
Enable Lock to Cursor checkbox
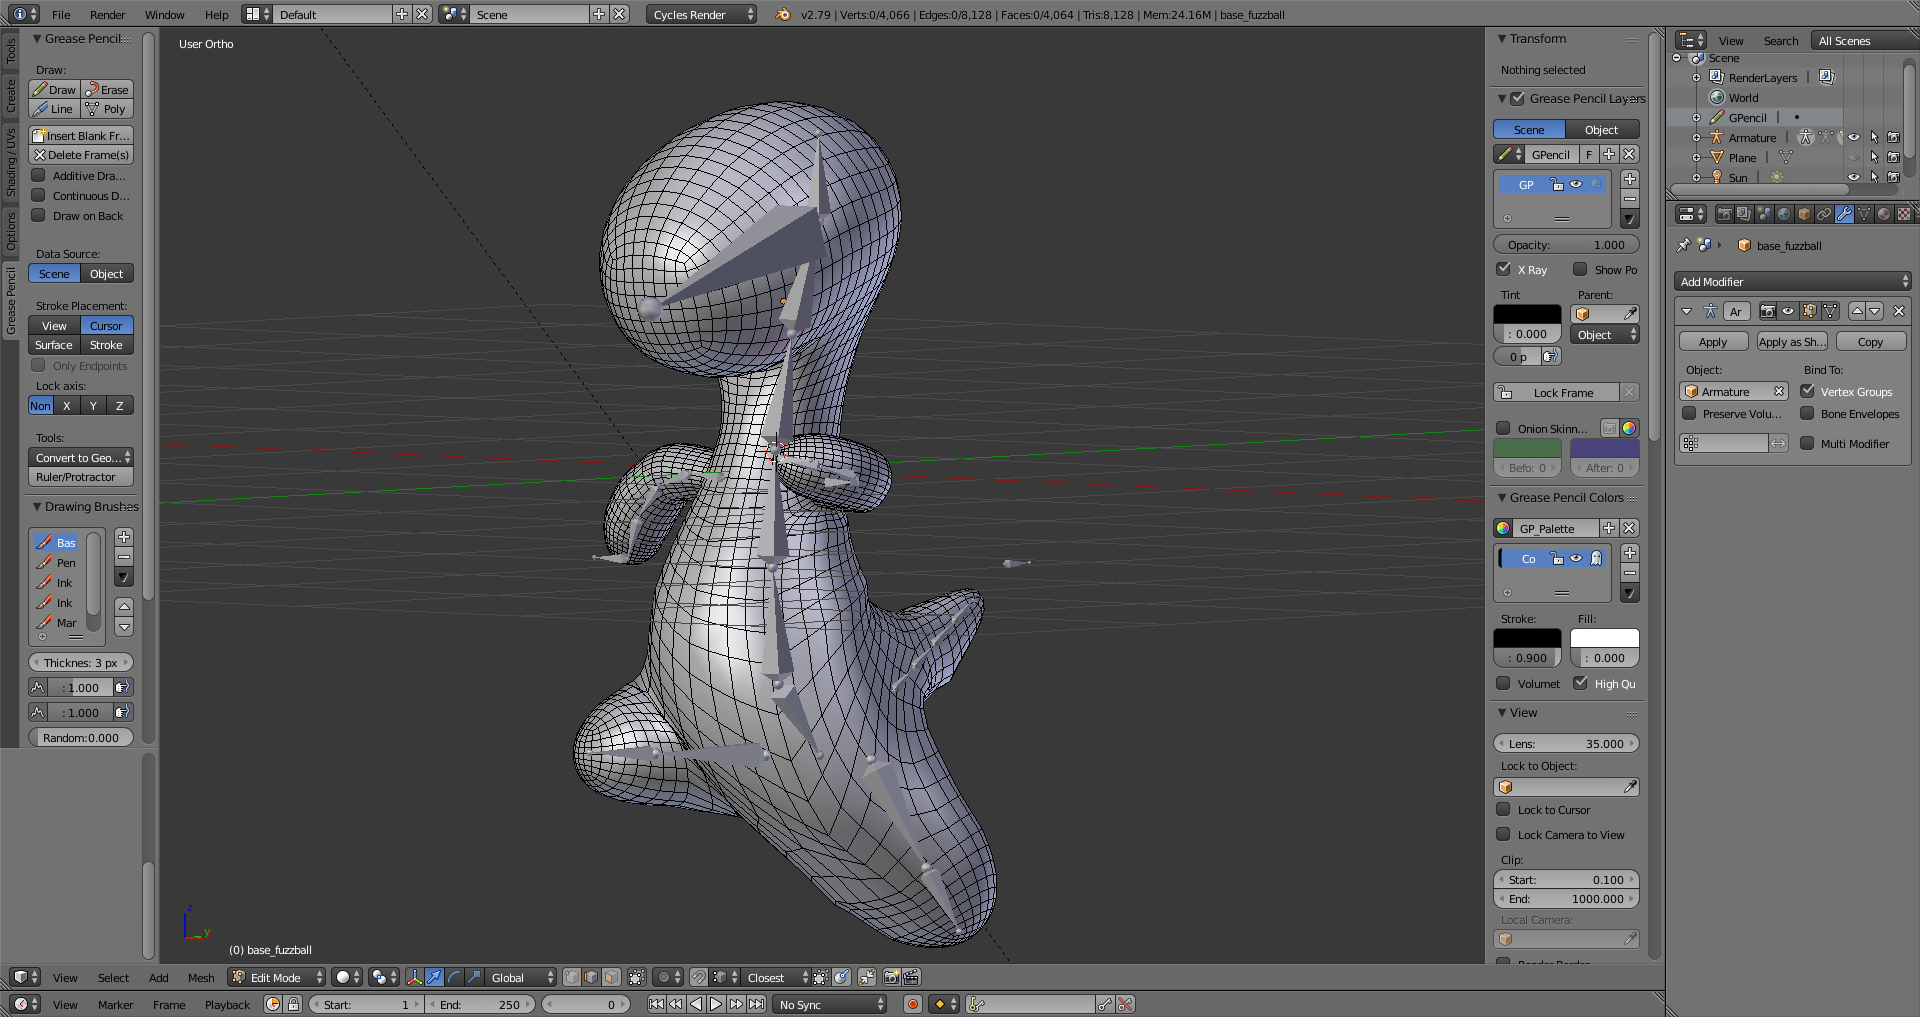pyautogui.click(x=1503, y=809)
